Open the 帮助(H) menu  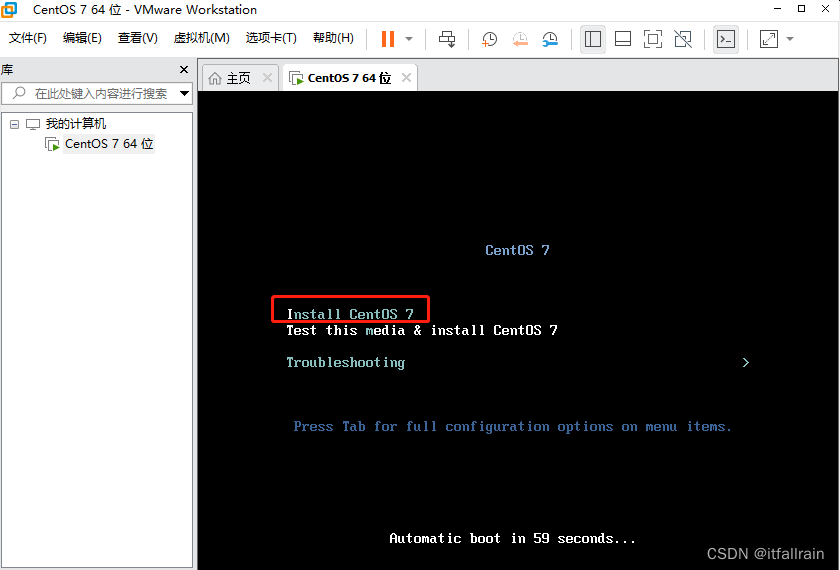tap(333, 38)
